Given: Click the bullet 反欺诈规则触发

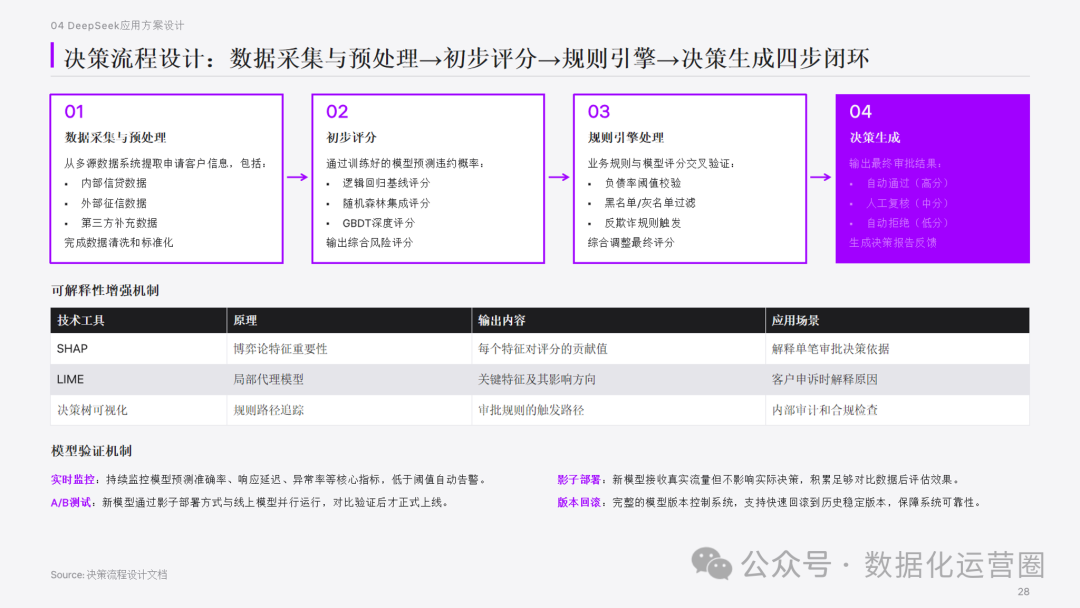Looking at the screenshot, I should 643,223.
